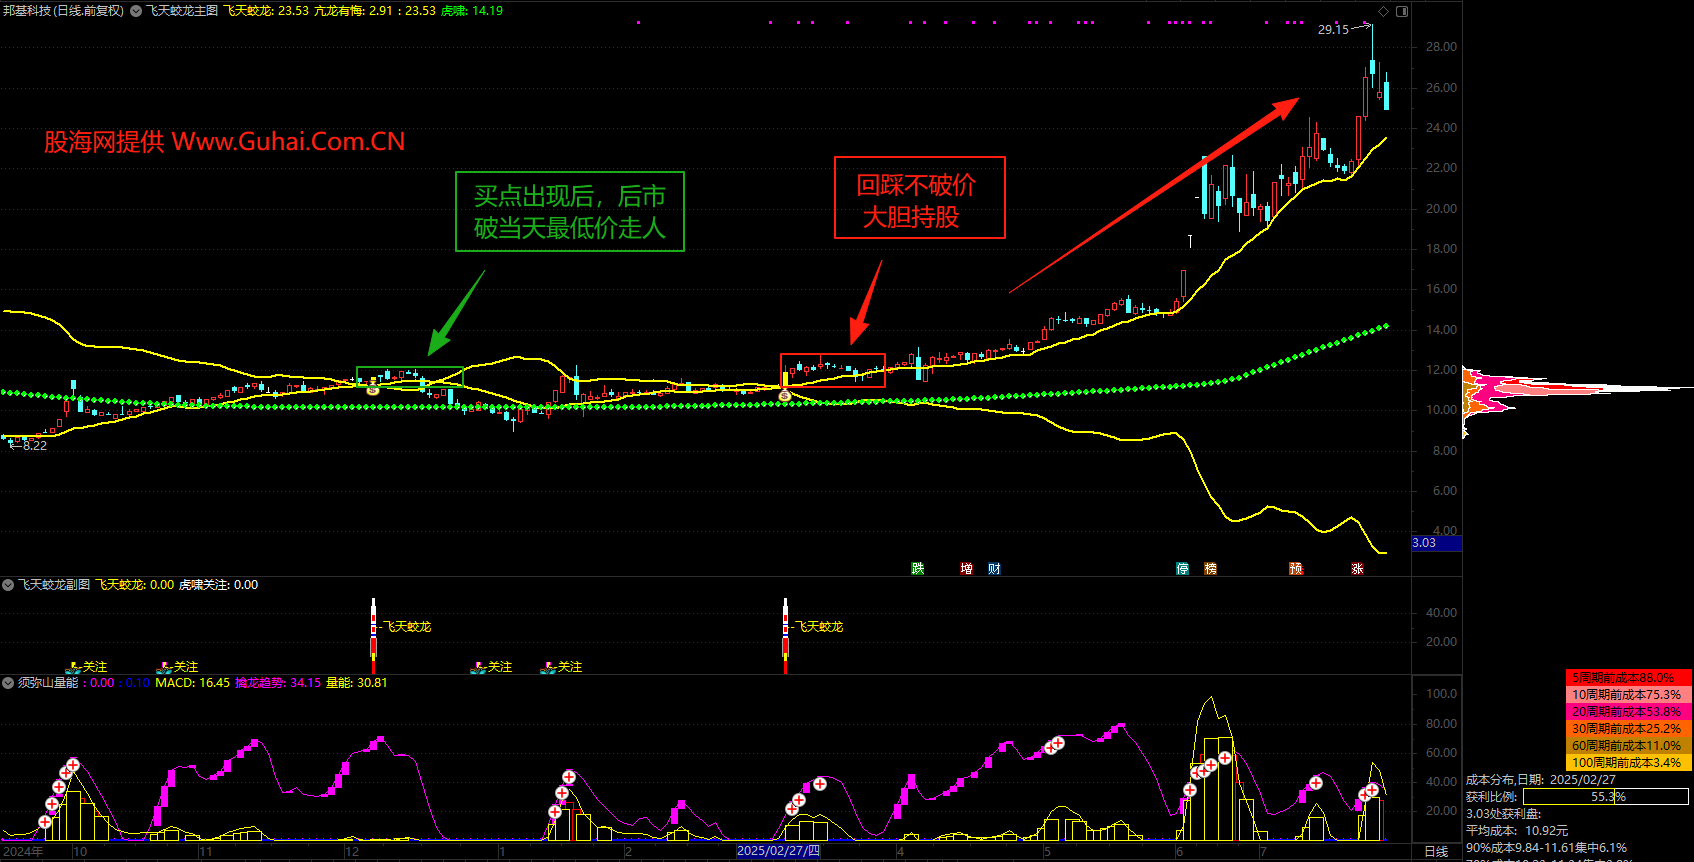Click the 平均成本: 10.92元 line
Viewport: 1694px width, 862px height.
(x=1517, y=831)
